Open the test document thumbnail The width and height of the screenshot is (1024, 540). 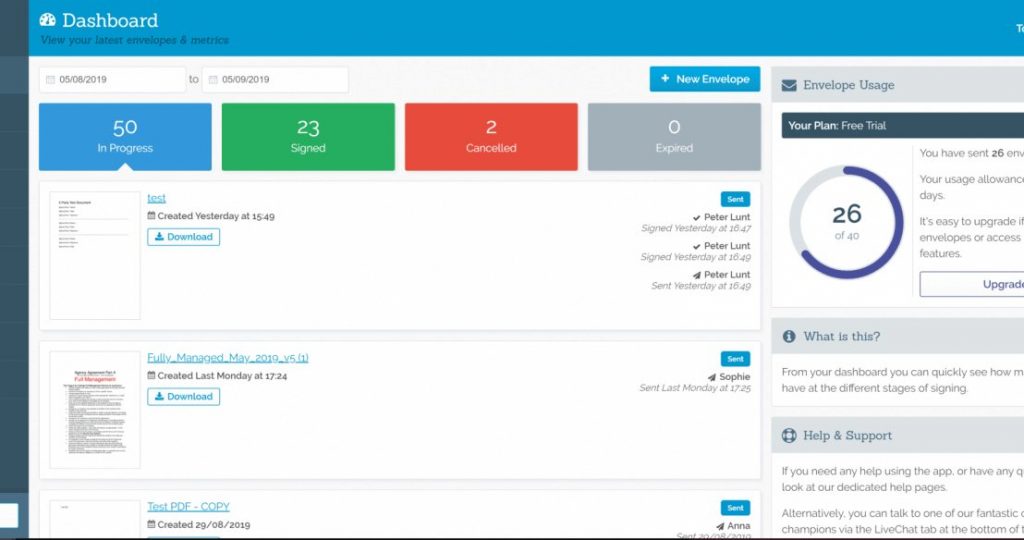(95, 255)
